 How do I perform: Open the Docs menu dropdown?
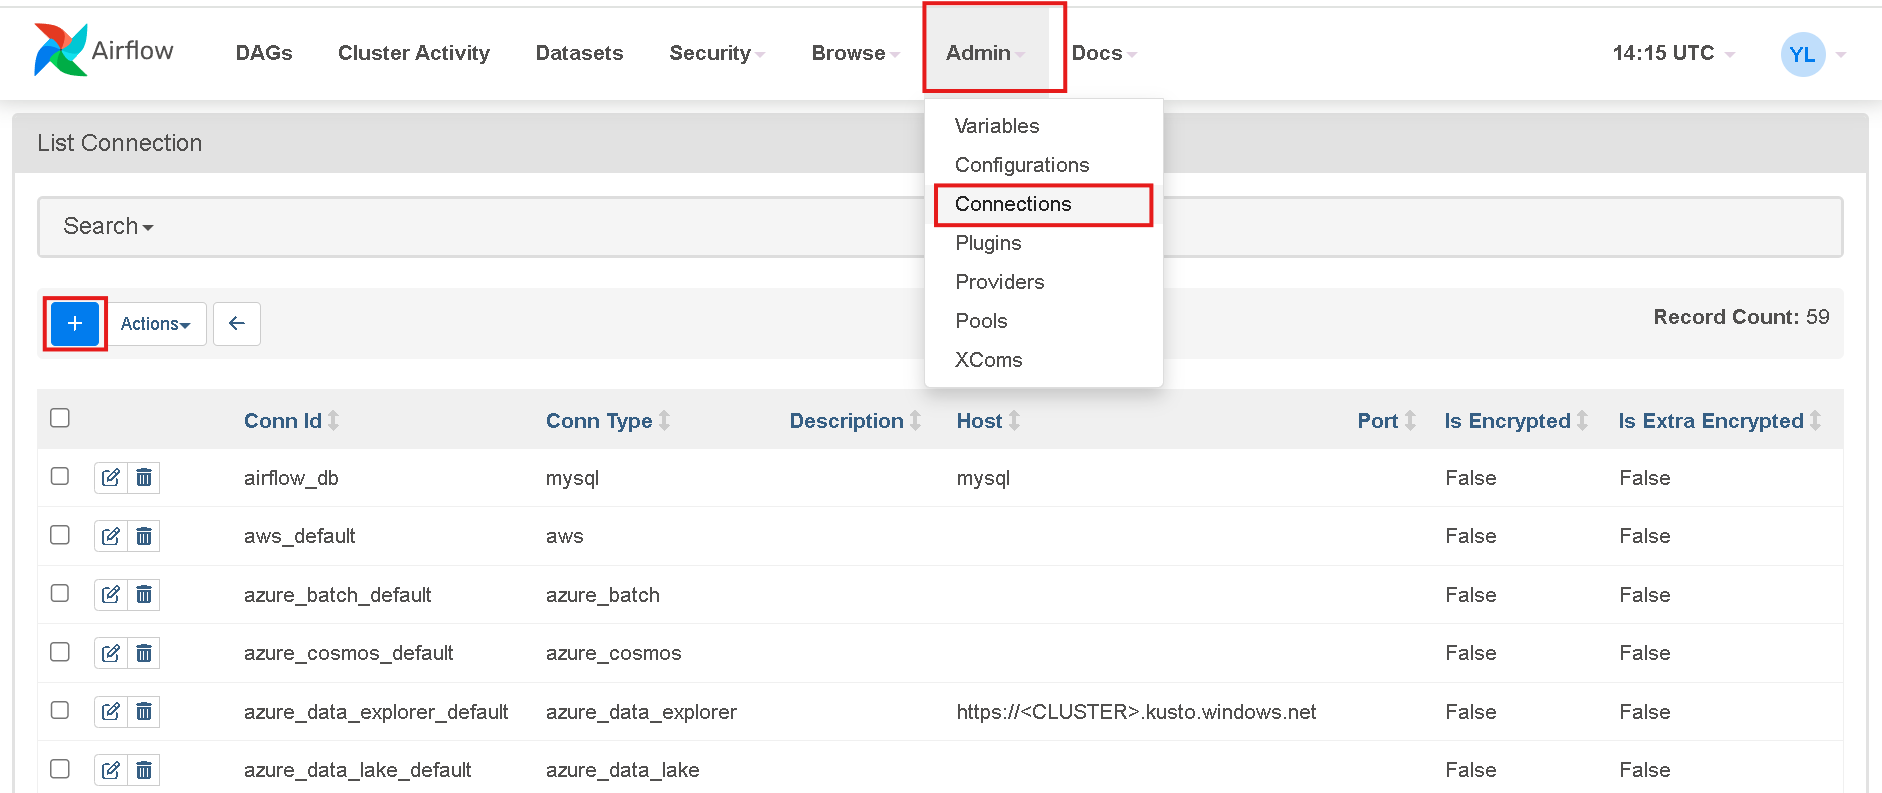pos(1104,53)
